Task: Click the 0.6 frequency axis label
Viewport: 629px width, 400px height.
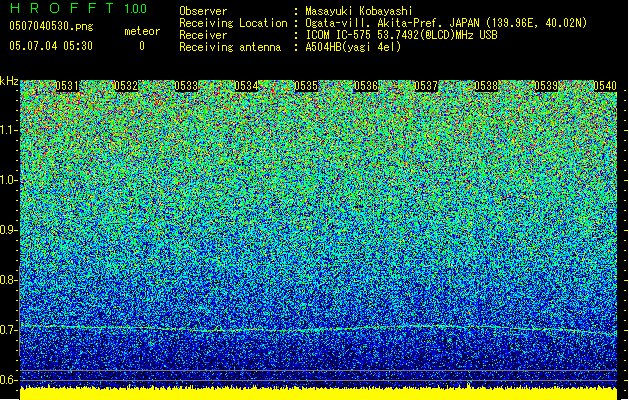Action: click(x=8, y=380)
